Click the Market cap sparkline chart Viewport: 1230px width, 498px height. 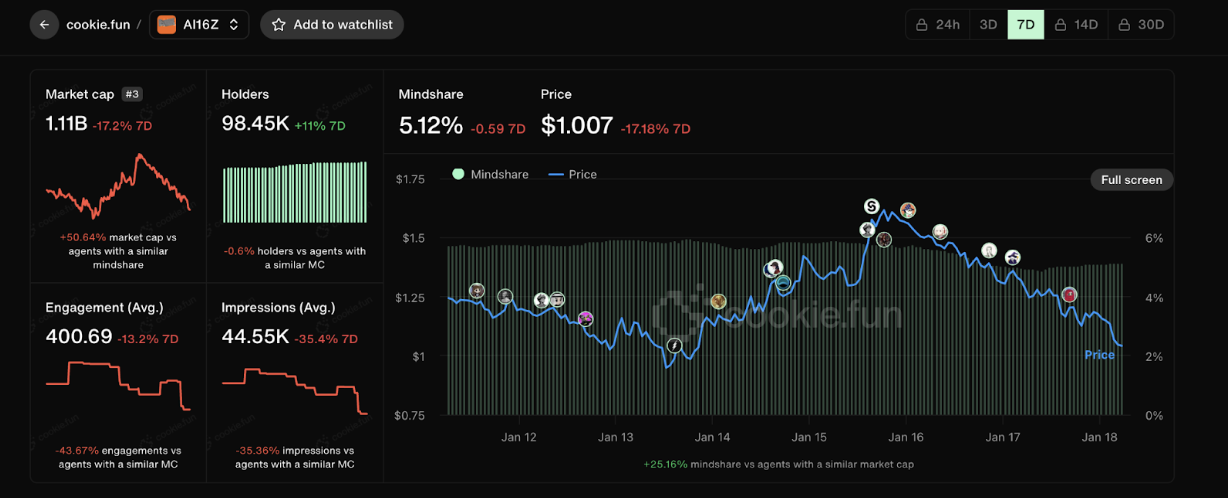[118, 187]
